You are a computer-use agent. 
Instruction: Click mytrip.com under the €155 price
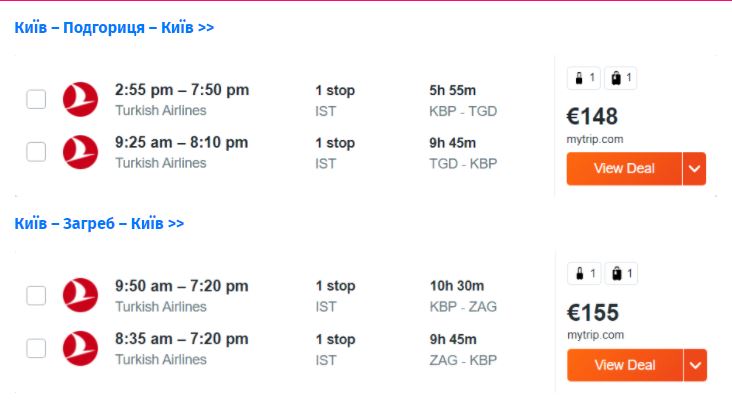(595, 335)
